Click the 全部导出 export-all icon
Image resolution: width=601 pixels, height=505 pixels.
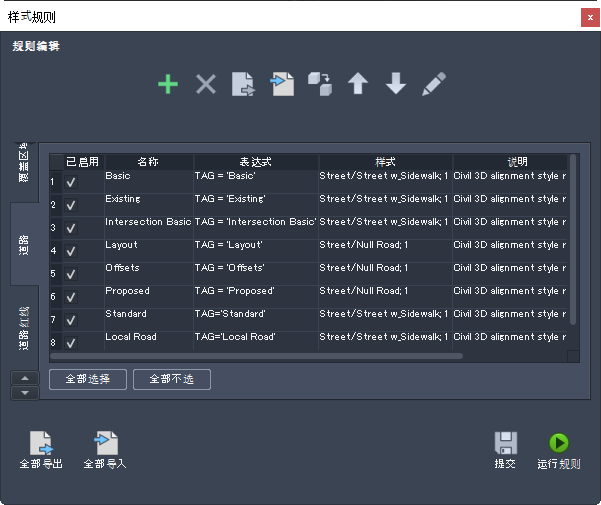click(41, 444)
